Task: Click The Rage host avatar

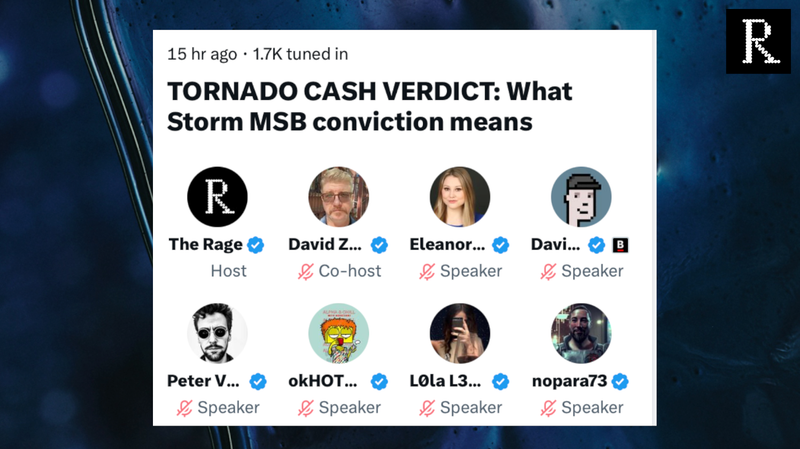Action: pyautogui.click(x=217, y=196)
